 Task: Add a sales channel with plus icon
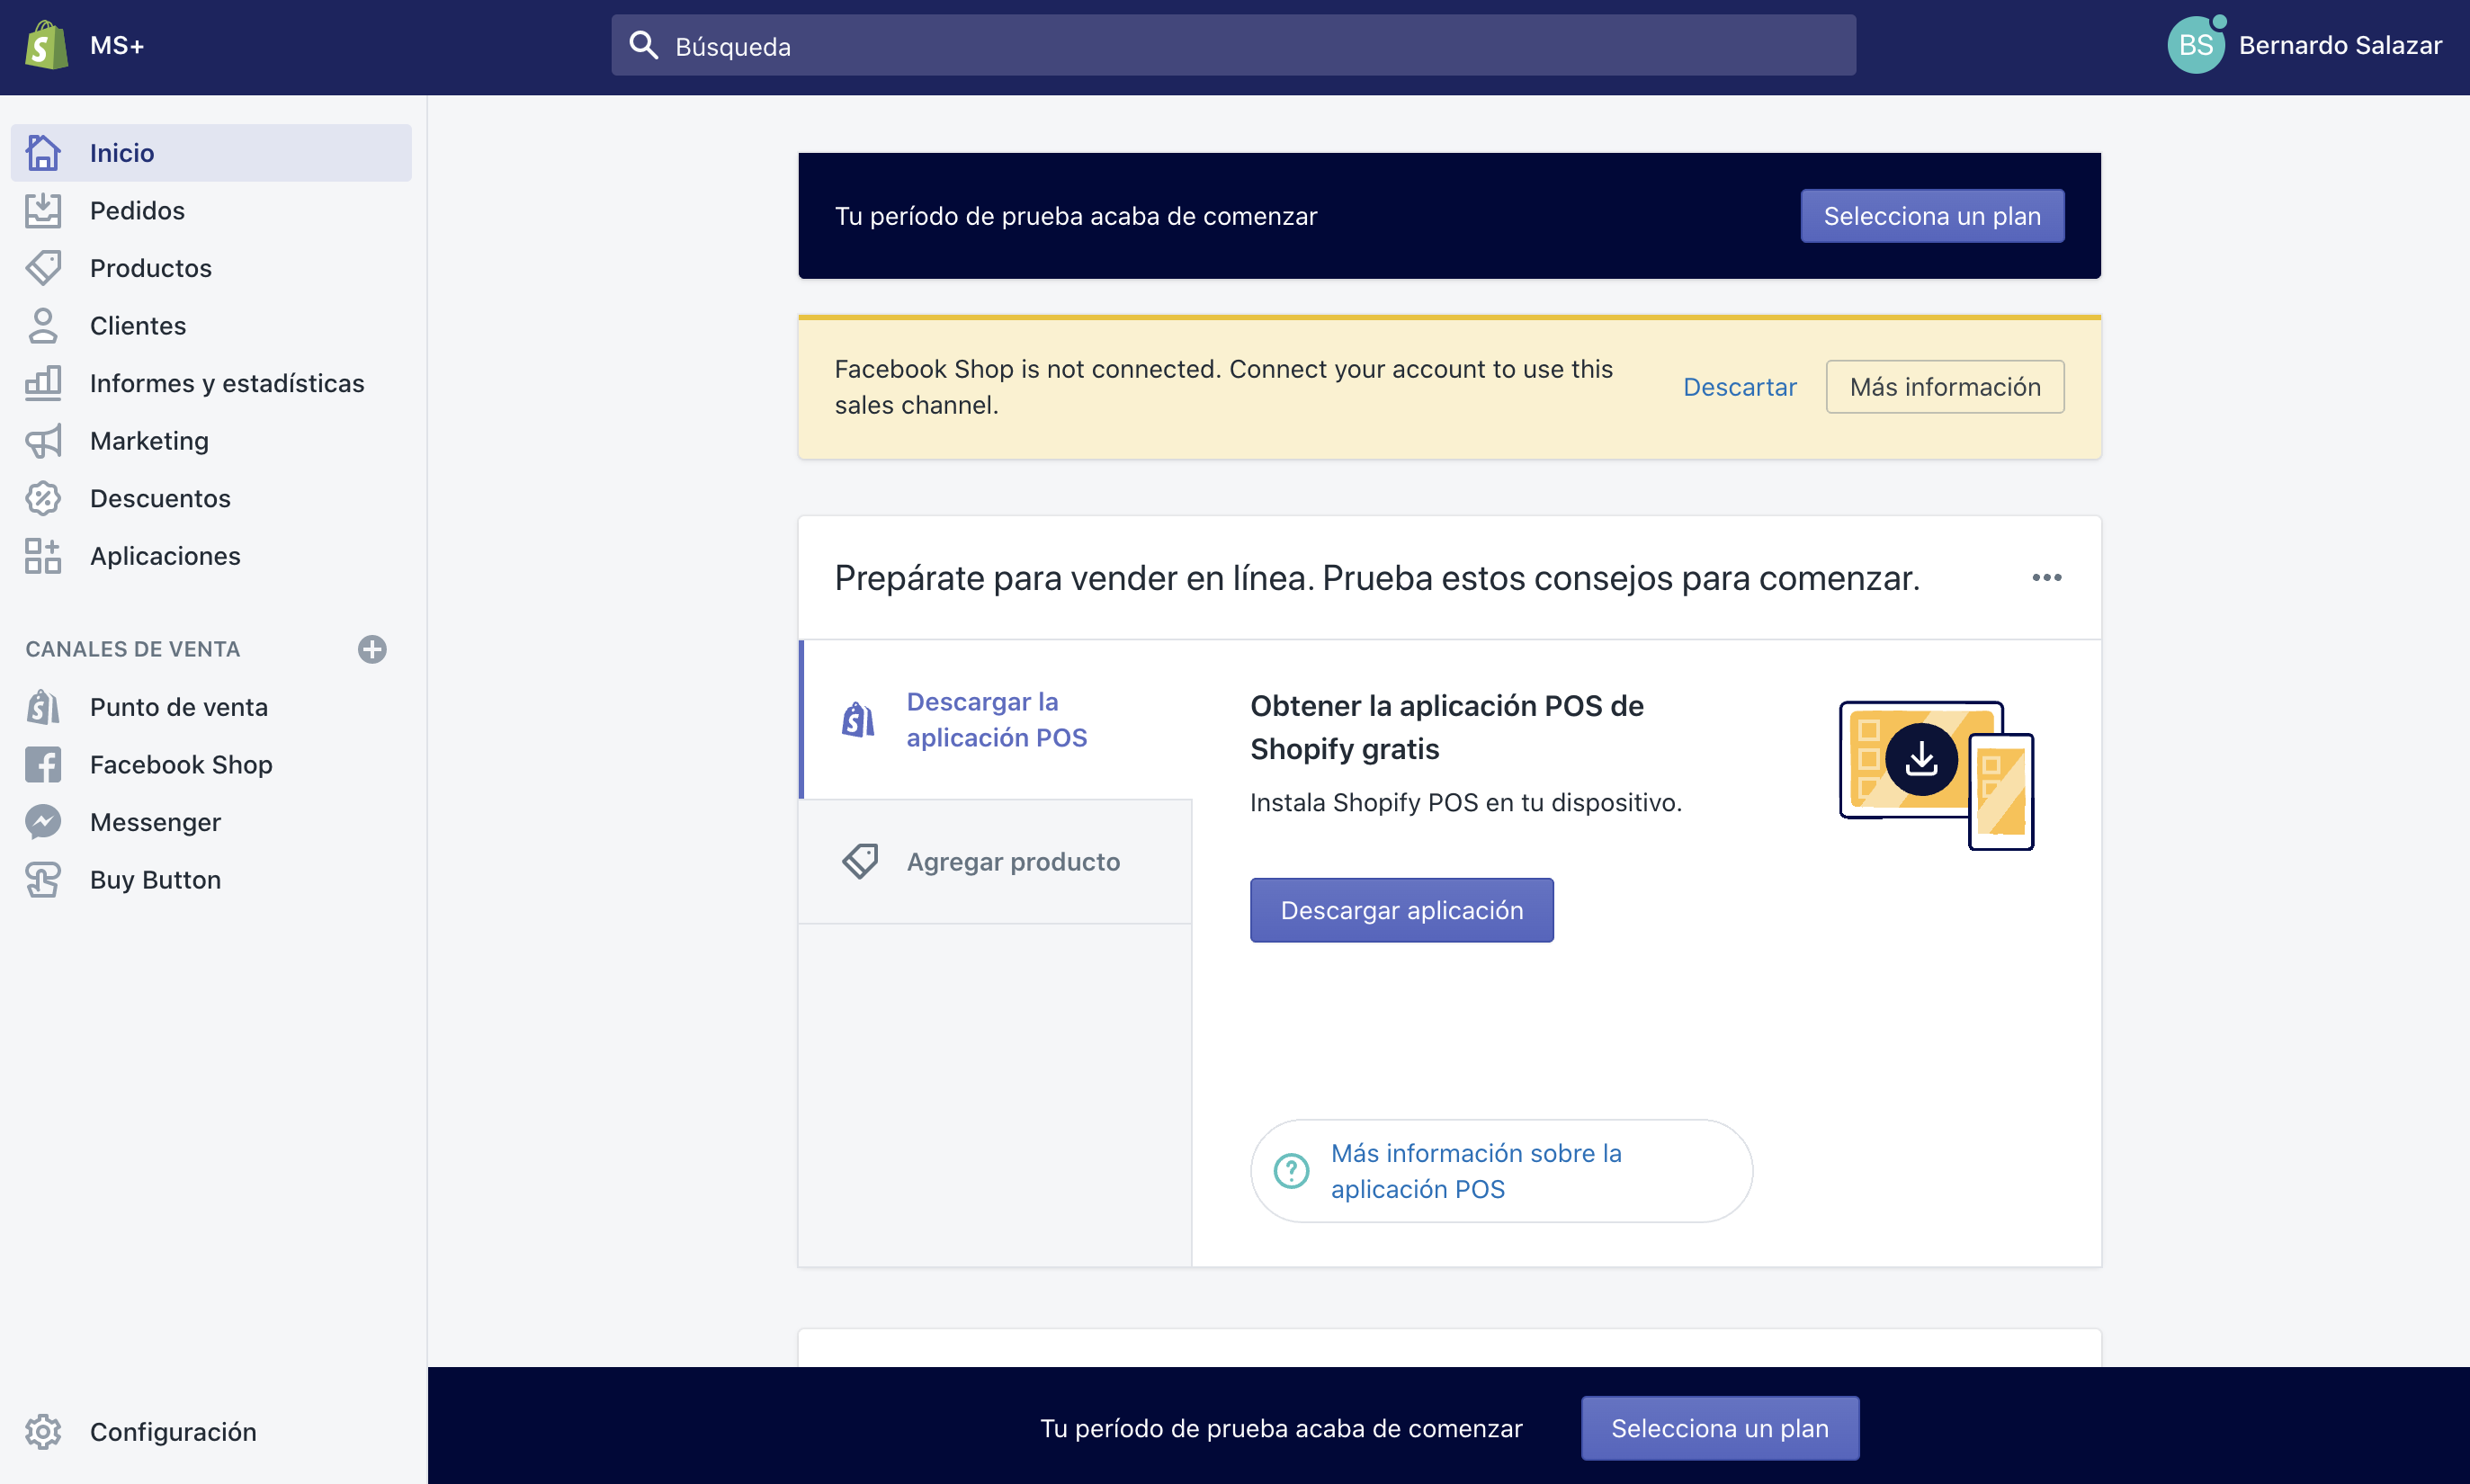tap(372, 649)
